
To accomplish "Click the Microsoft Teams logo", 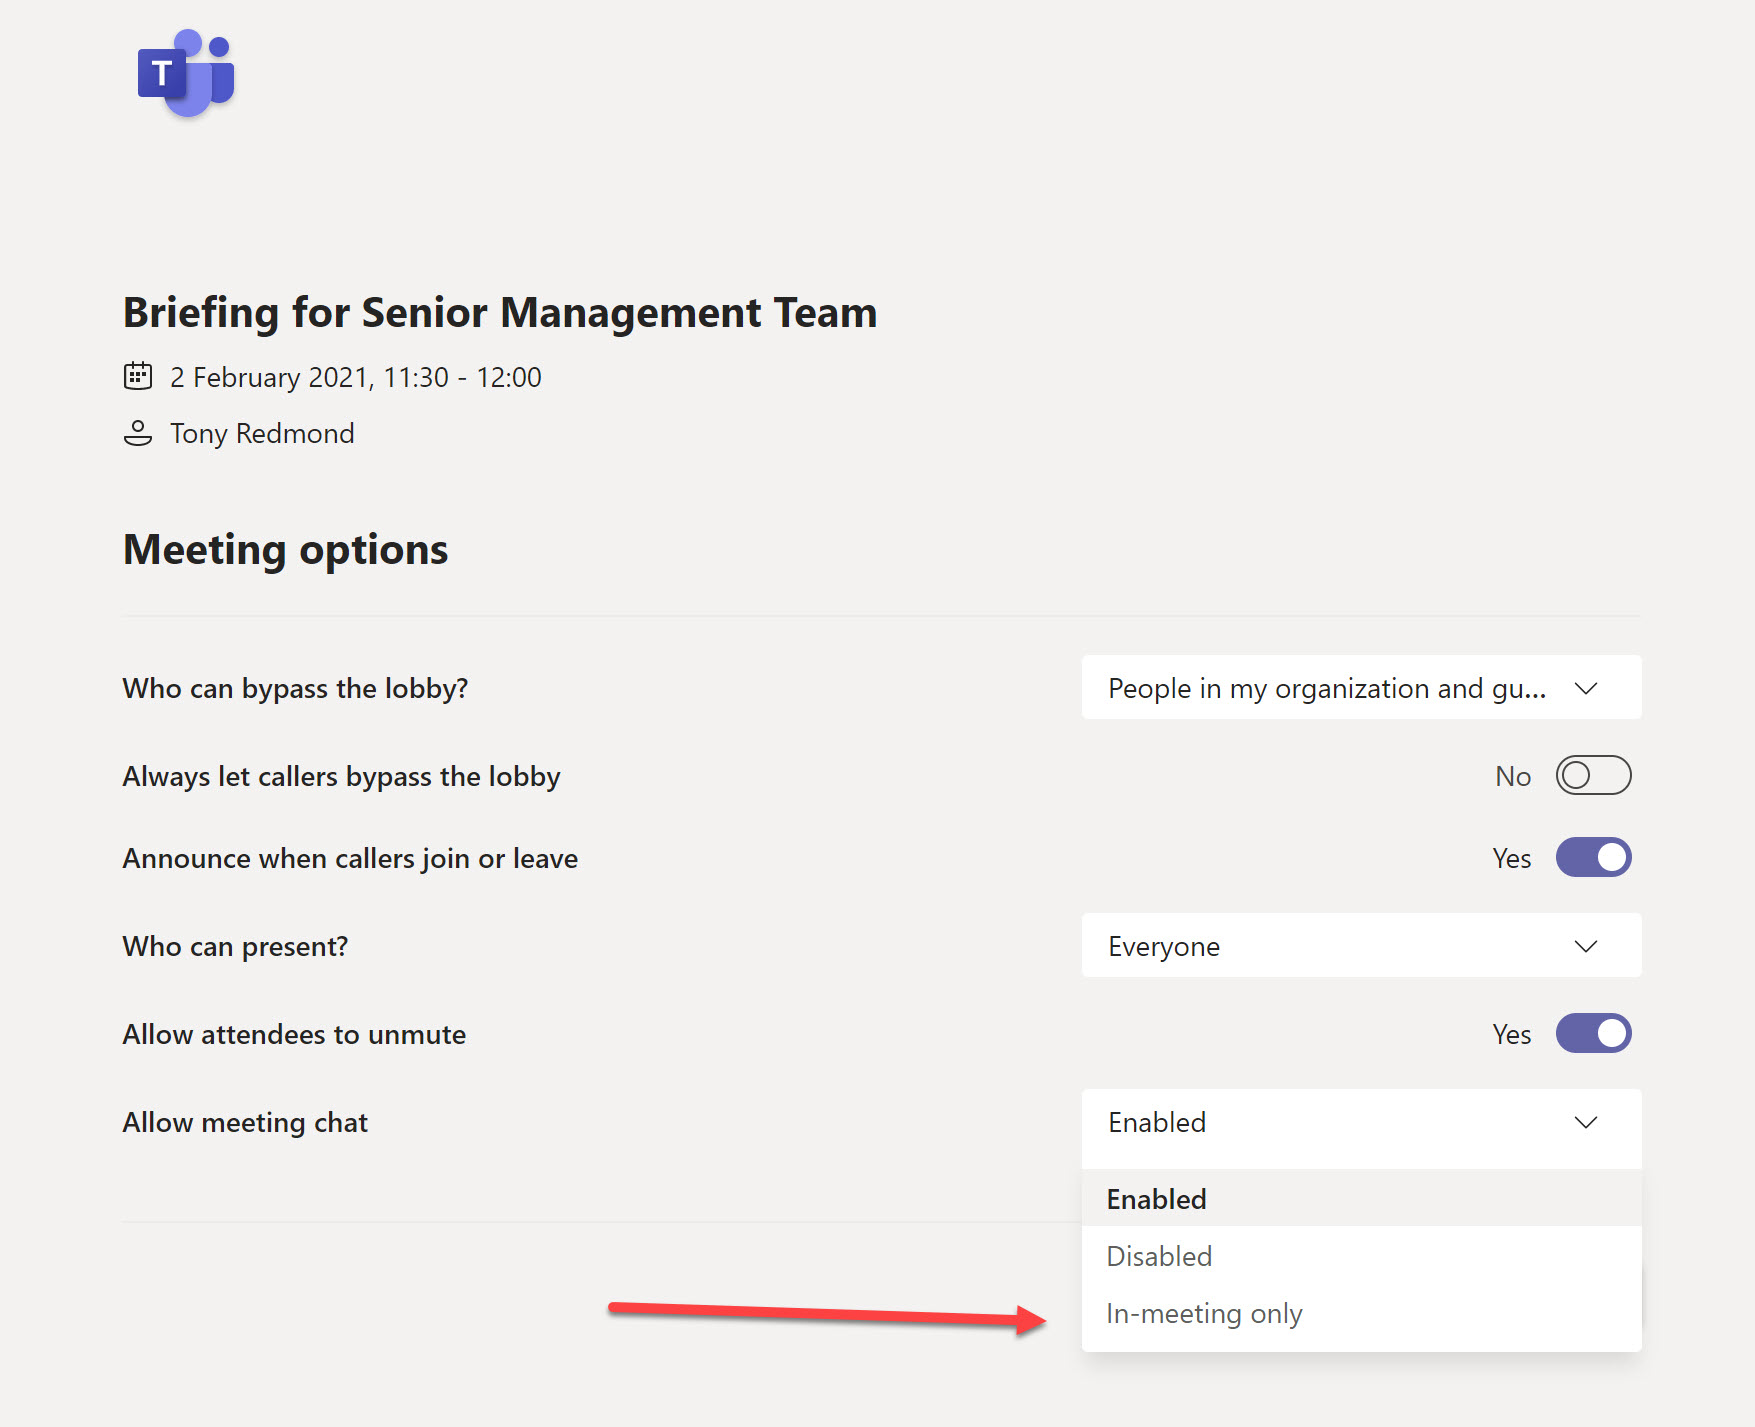I will coord(186,73).
